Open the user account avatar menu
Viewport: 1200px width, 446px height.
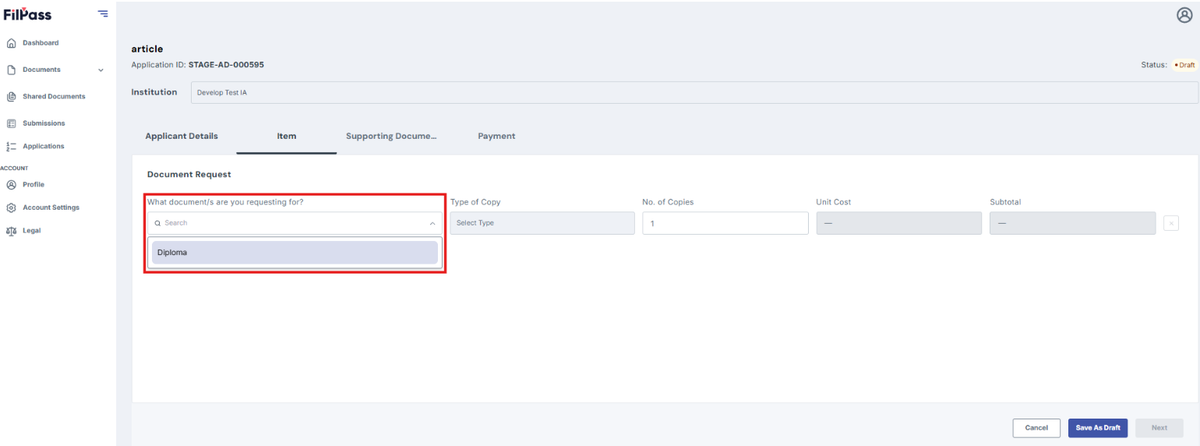1185,15
